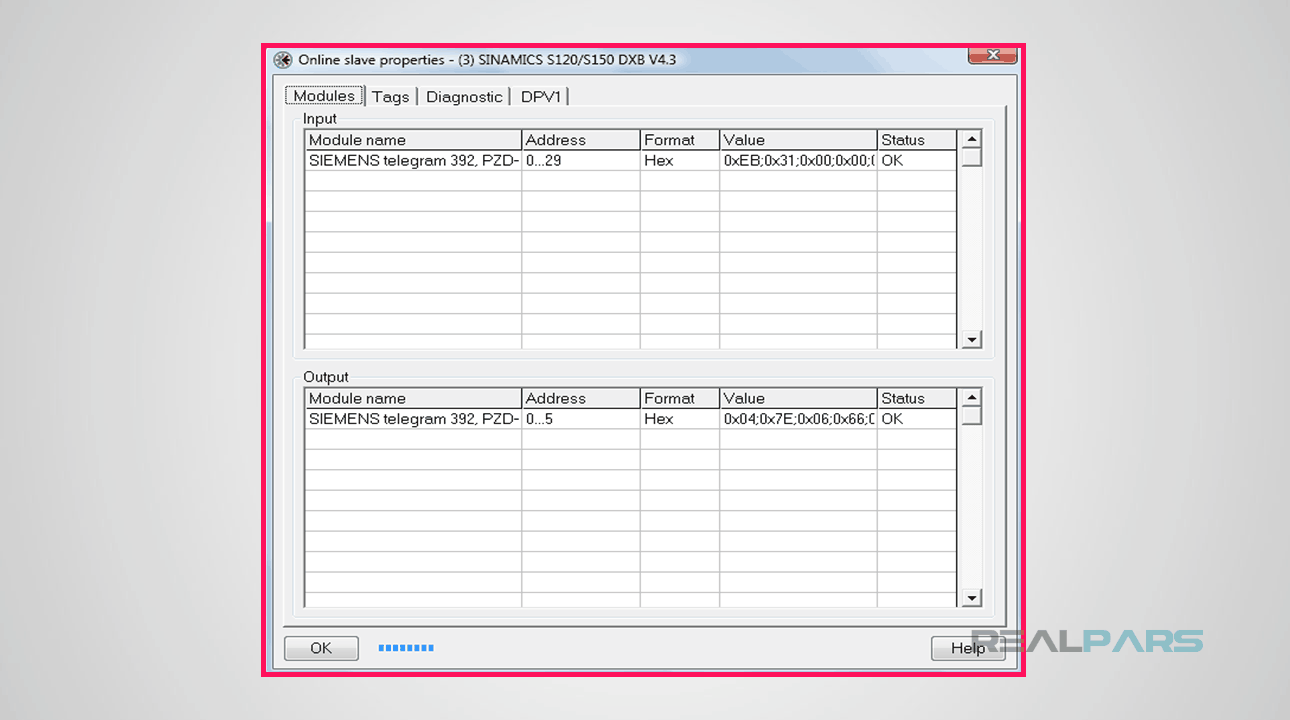Click the Output table scrollbar down arrow
Screen dimensions: 1290x720
(x=971, y=598)
